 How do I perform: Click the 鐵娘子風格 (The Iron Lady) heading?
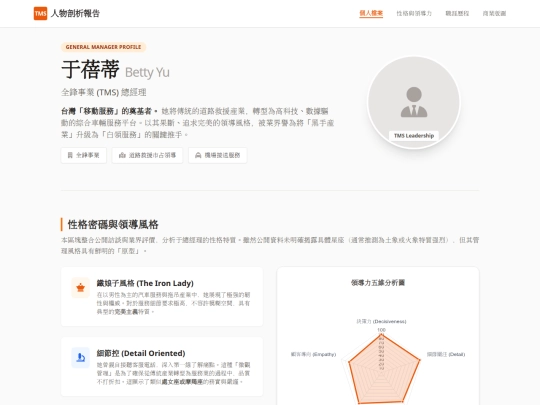(x=145, y=283)
